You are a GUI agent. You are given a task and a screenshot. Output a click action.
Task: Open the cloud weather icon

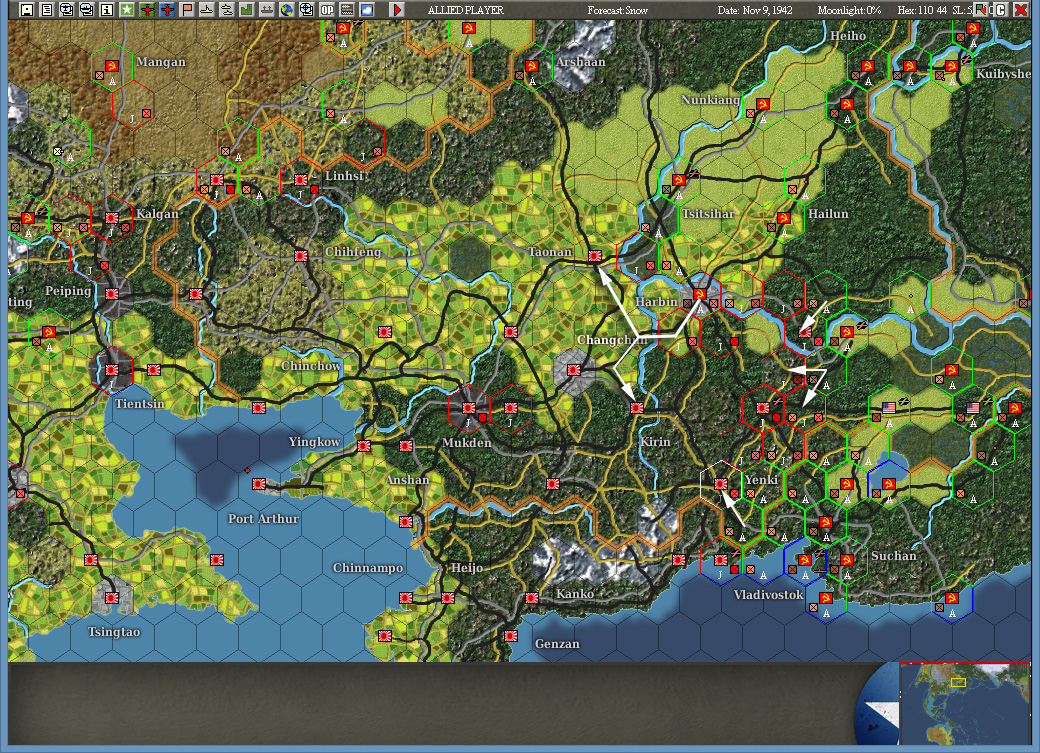[x=367, y=10]
